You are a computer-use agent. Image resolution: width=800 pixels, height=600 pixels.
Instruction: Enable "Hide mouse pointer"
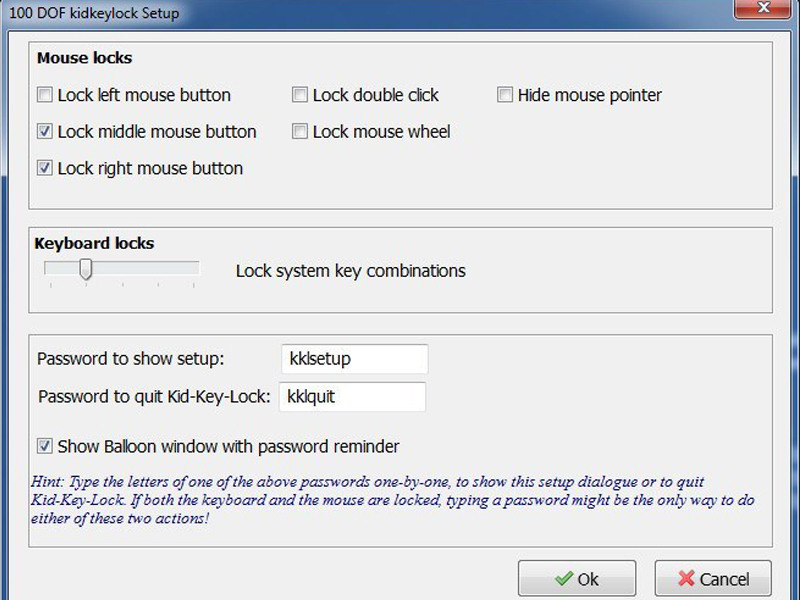click(506, 94)
